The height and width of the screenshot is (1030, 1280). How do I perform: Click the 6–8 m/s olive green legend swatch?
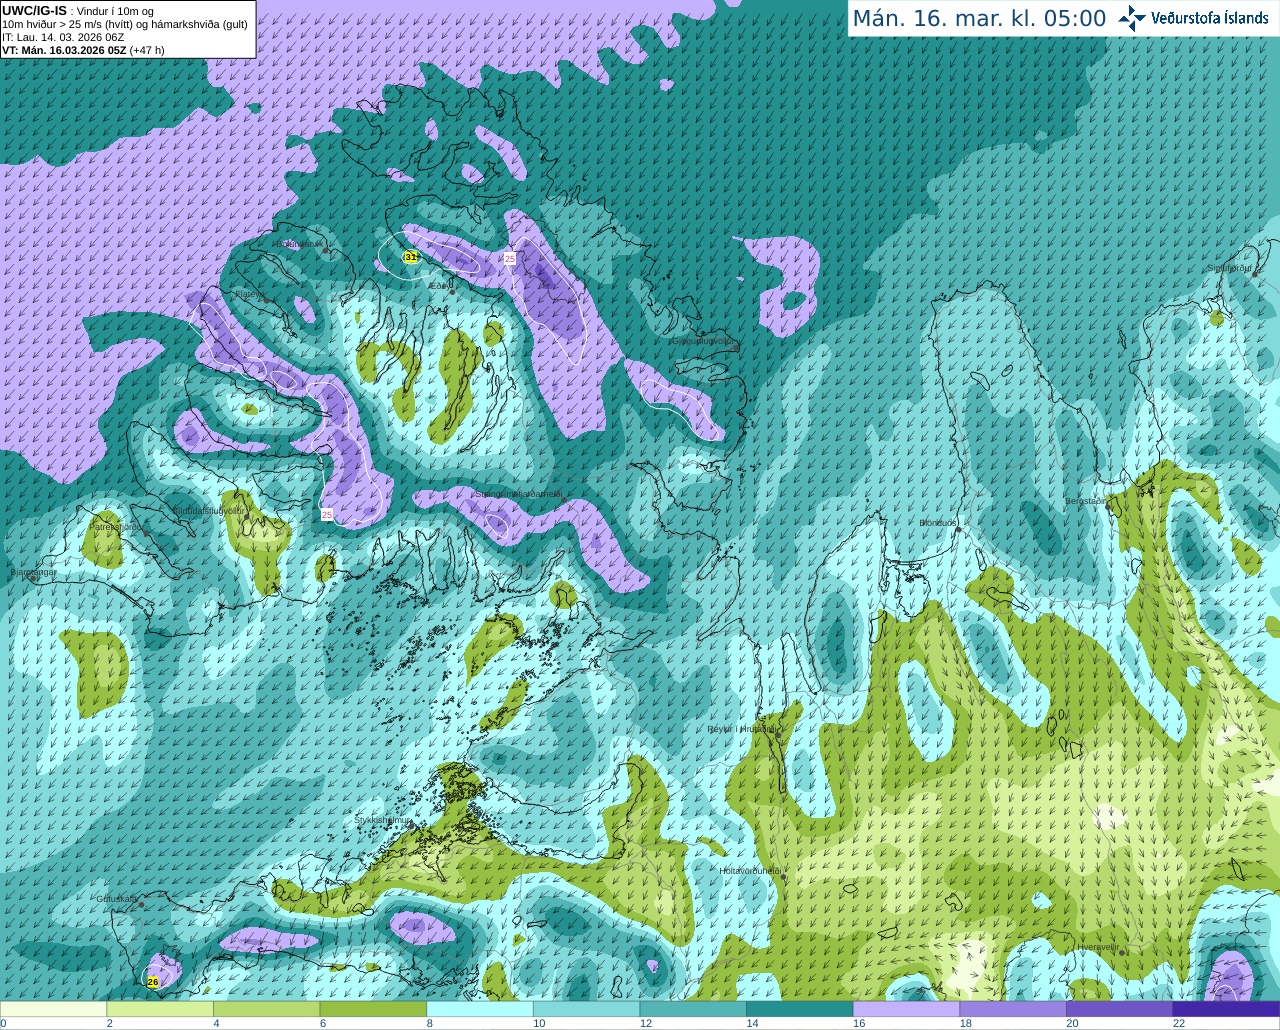click(373, 1009)
